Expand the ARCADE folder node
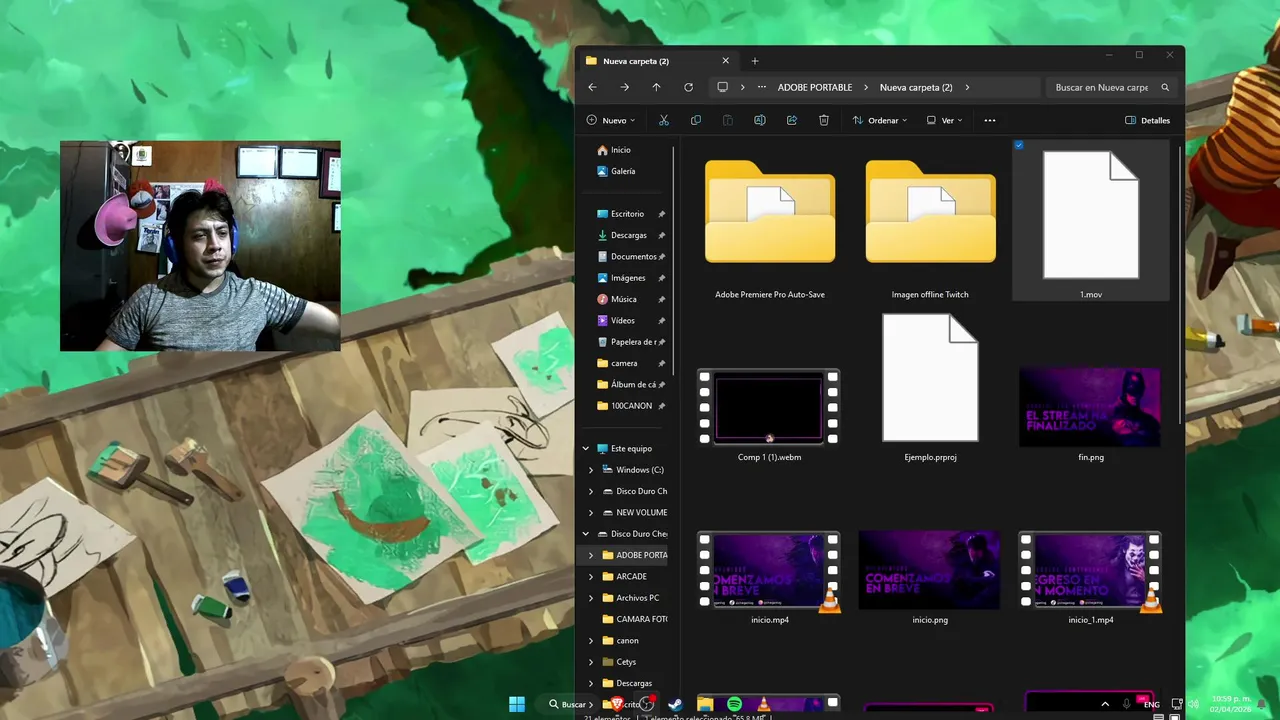This screenshot has width=1280, height=720. tap(591, 577)
